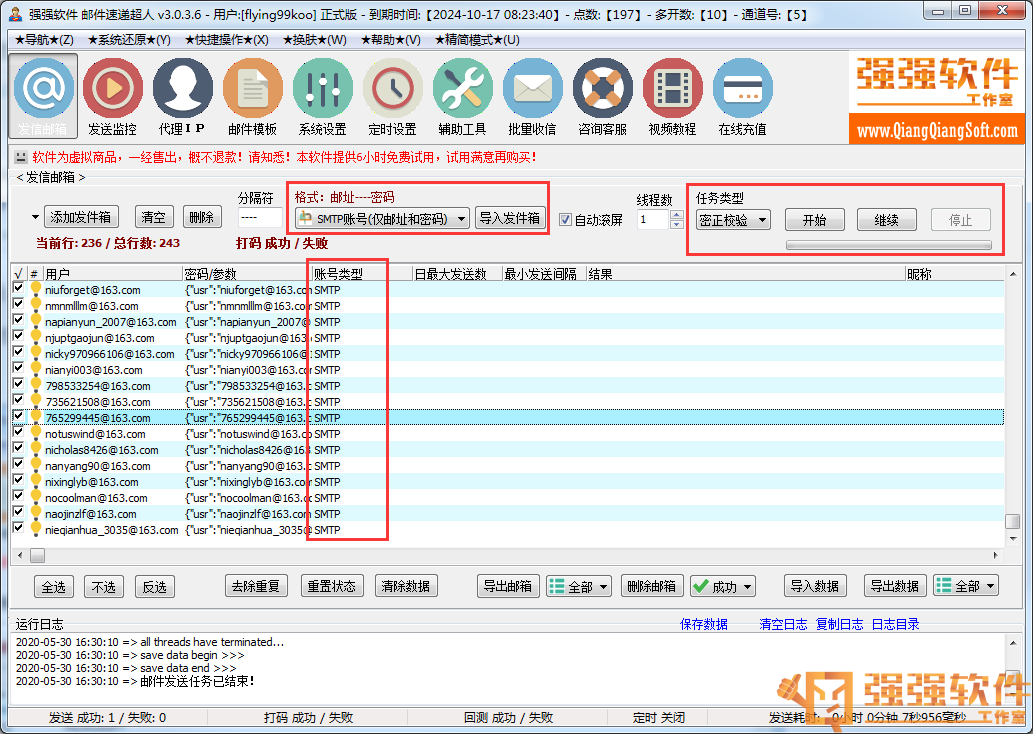Open the 定时设置 timer settings icon
The height and width of the screenshot is (734, 1033).
point(393,96)
